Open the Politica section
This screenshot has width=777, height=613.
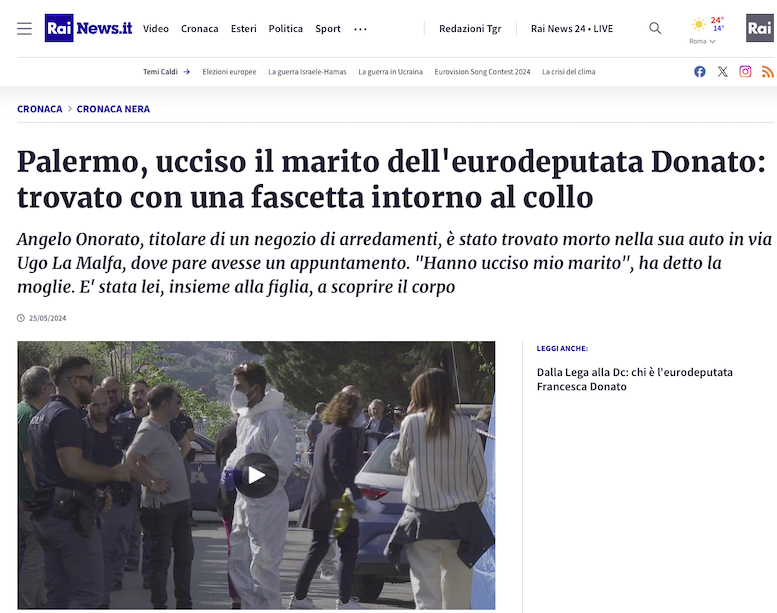(x=286, y=29)
